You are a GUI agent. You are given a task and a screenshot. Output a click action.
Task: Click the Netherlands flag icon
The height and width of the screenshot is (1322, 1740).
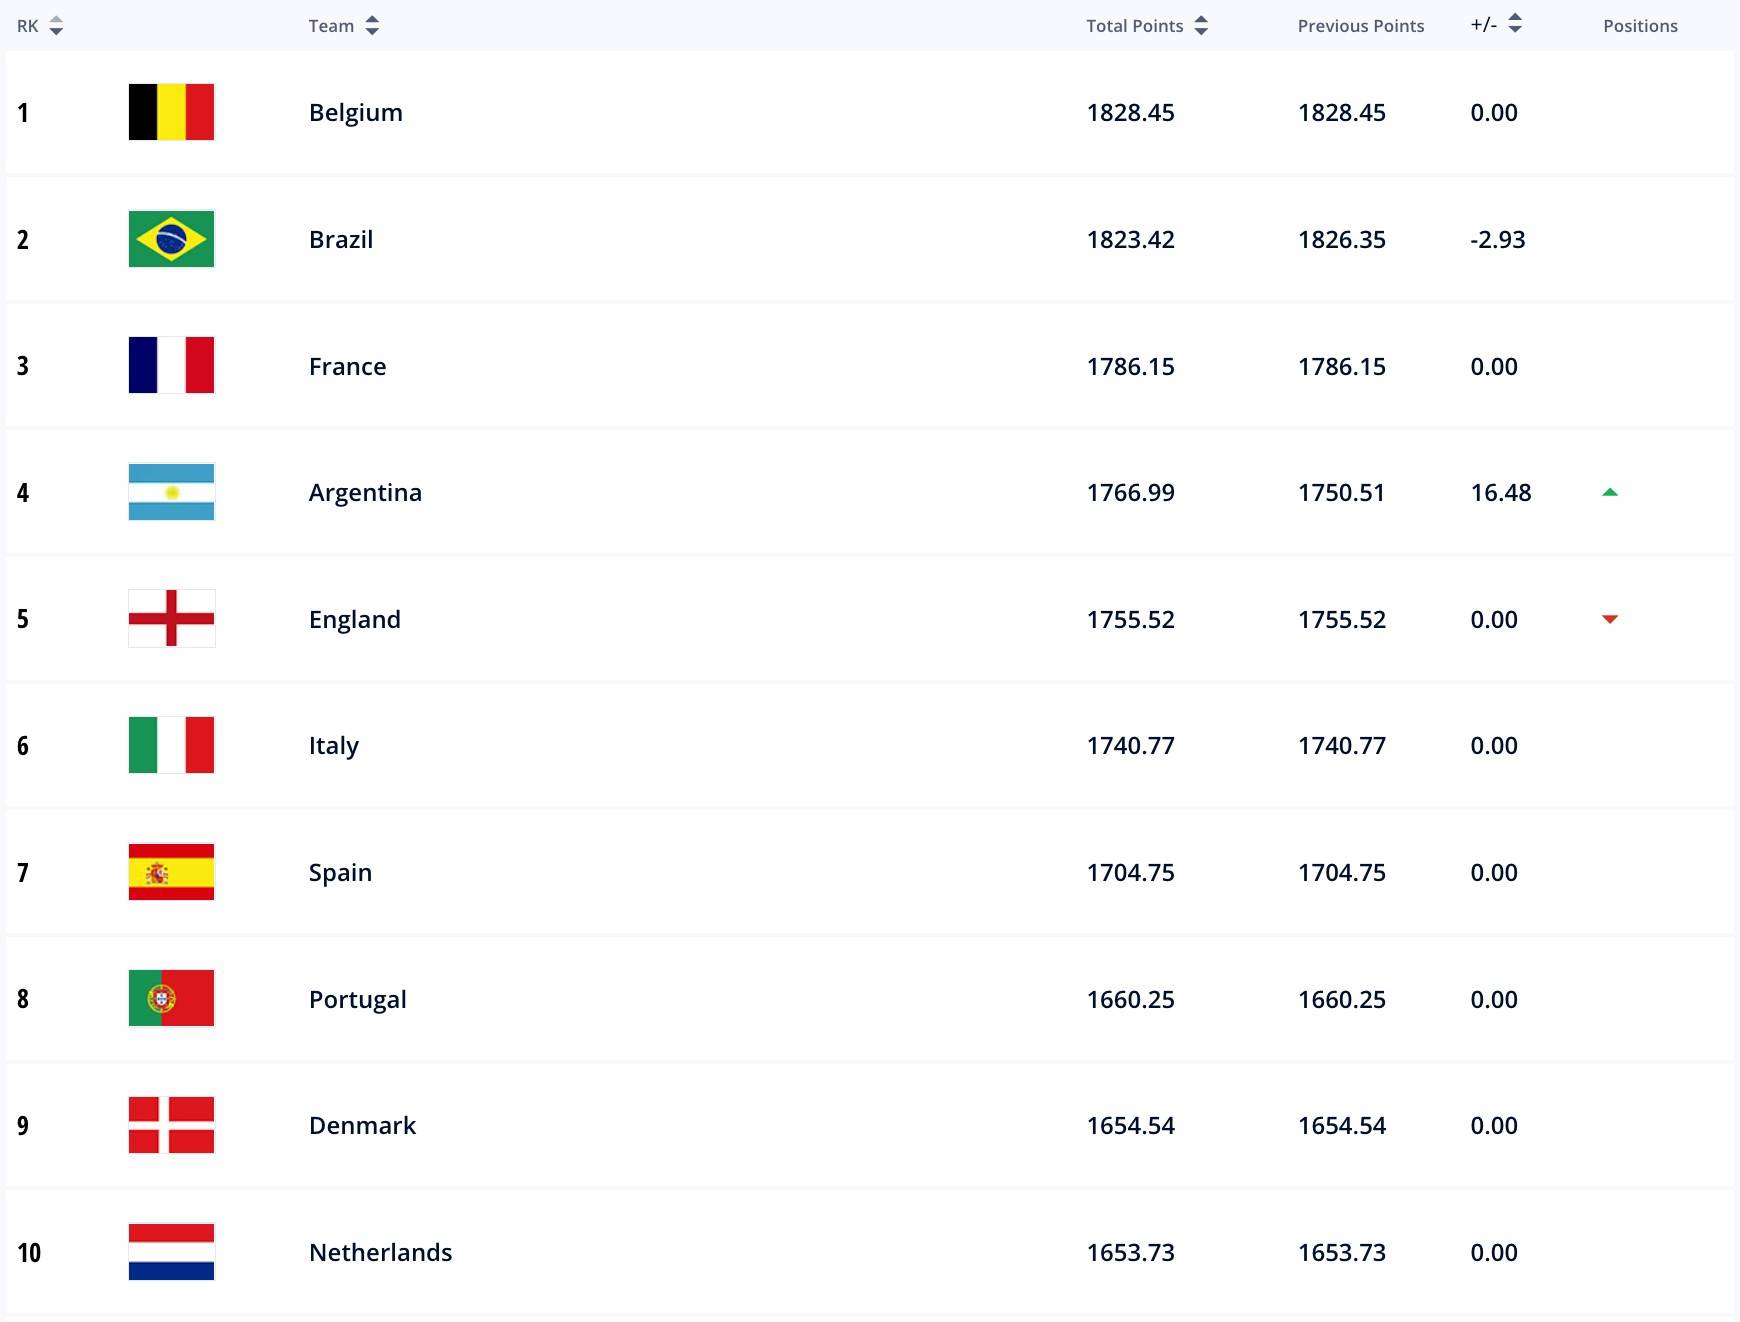coord(171,1252)
